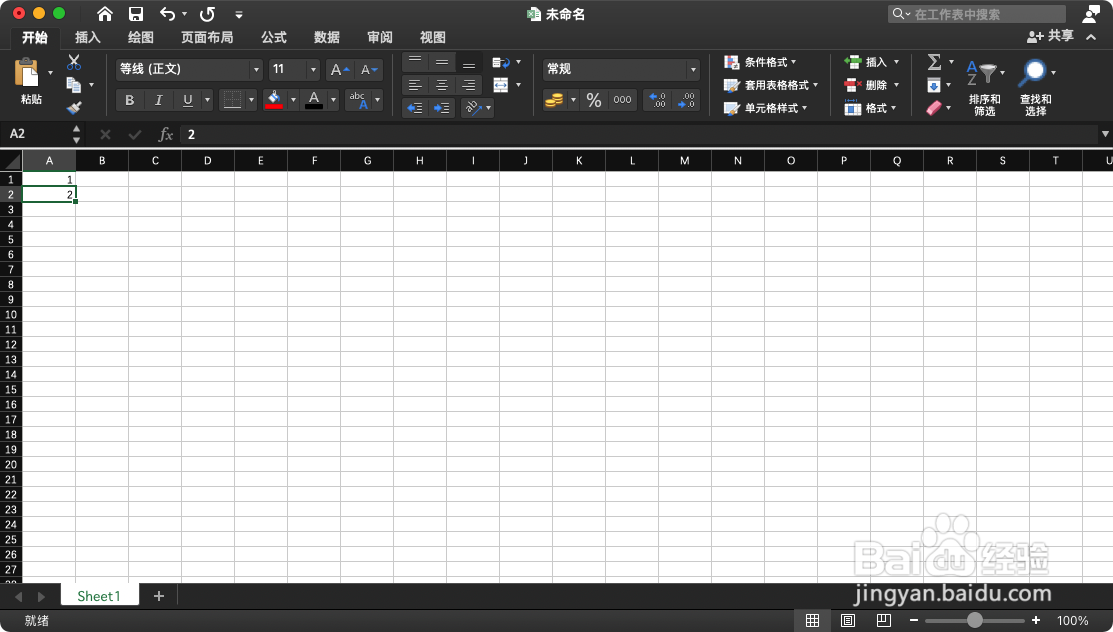This screenshot has height=632, width=1113.
Task: Select the Sheet1 sheet tab
Action: point(99,596)
